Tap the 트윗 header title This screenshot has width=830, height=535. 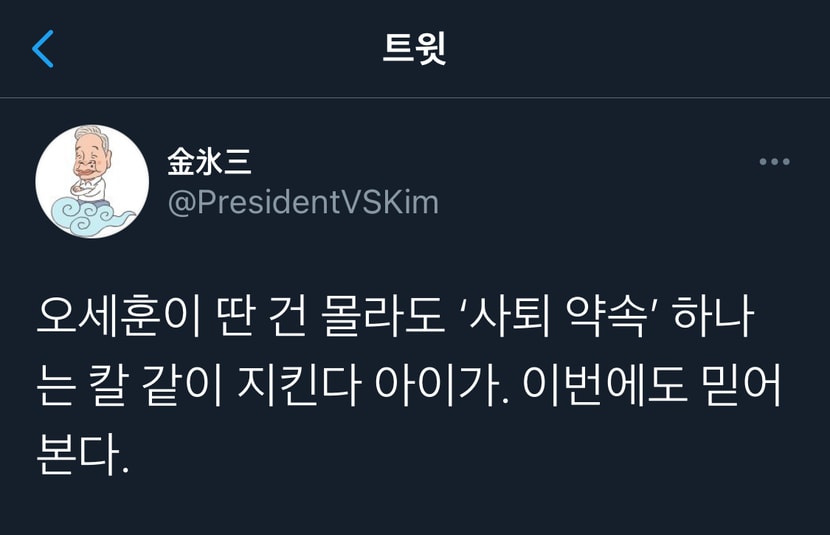coord(414,49)
